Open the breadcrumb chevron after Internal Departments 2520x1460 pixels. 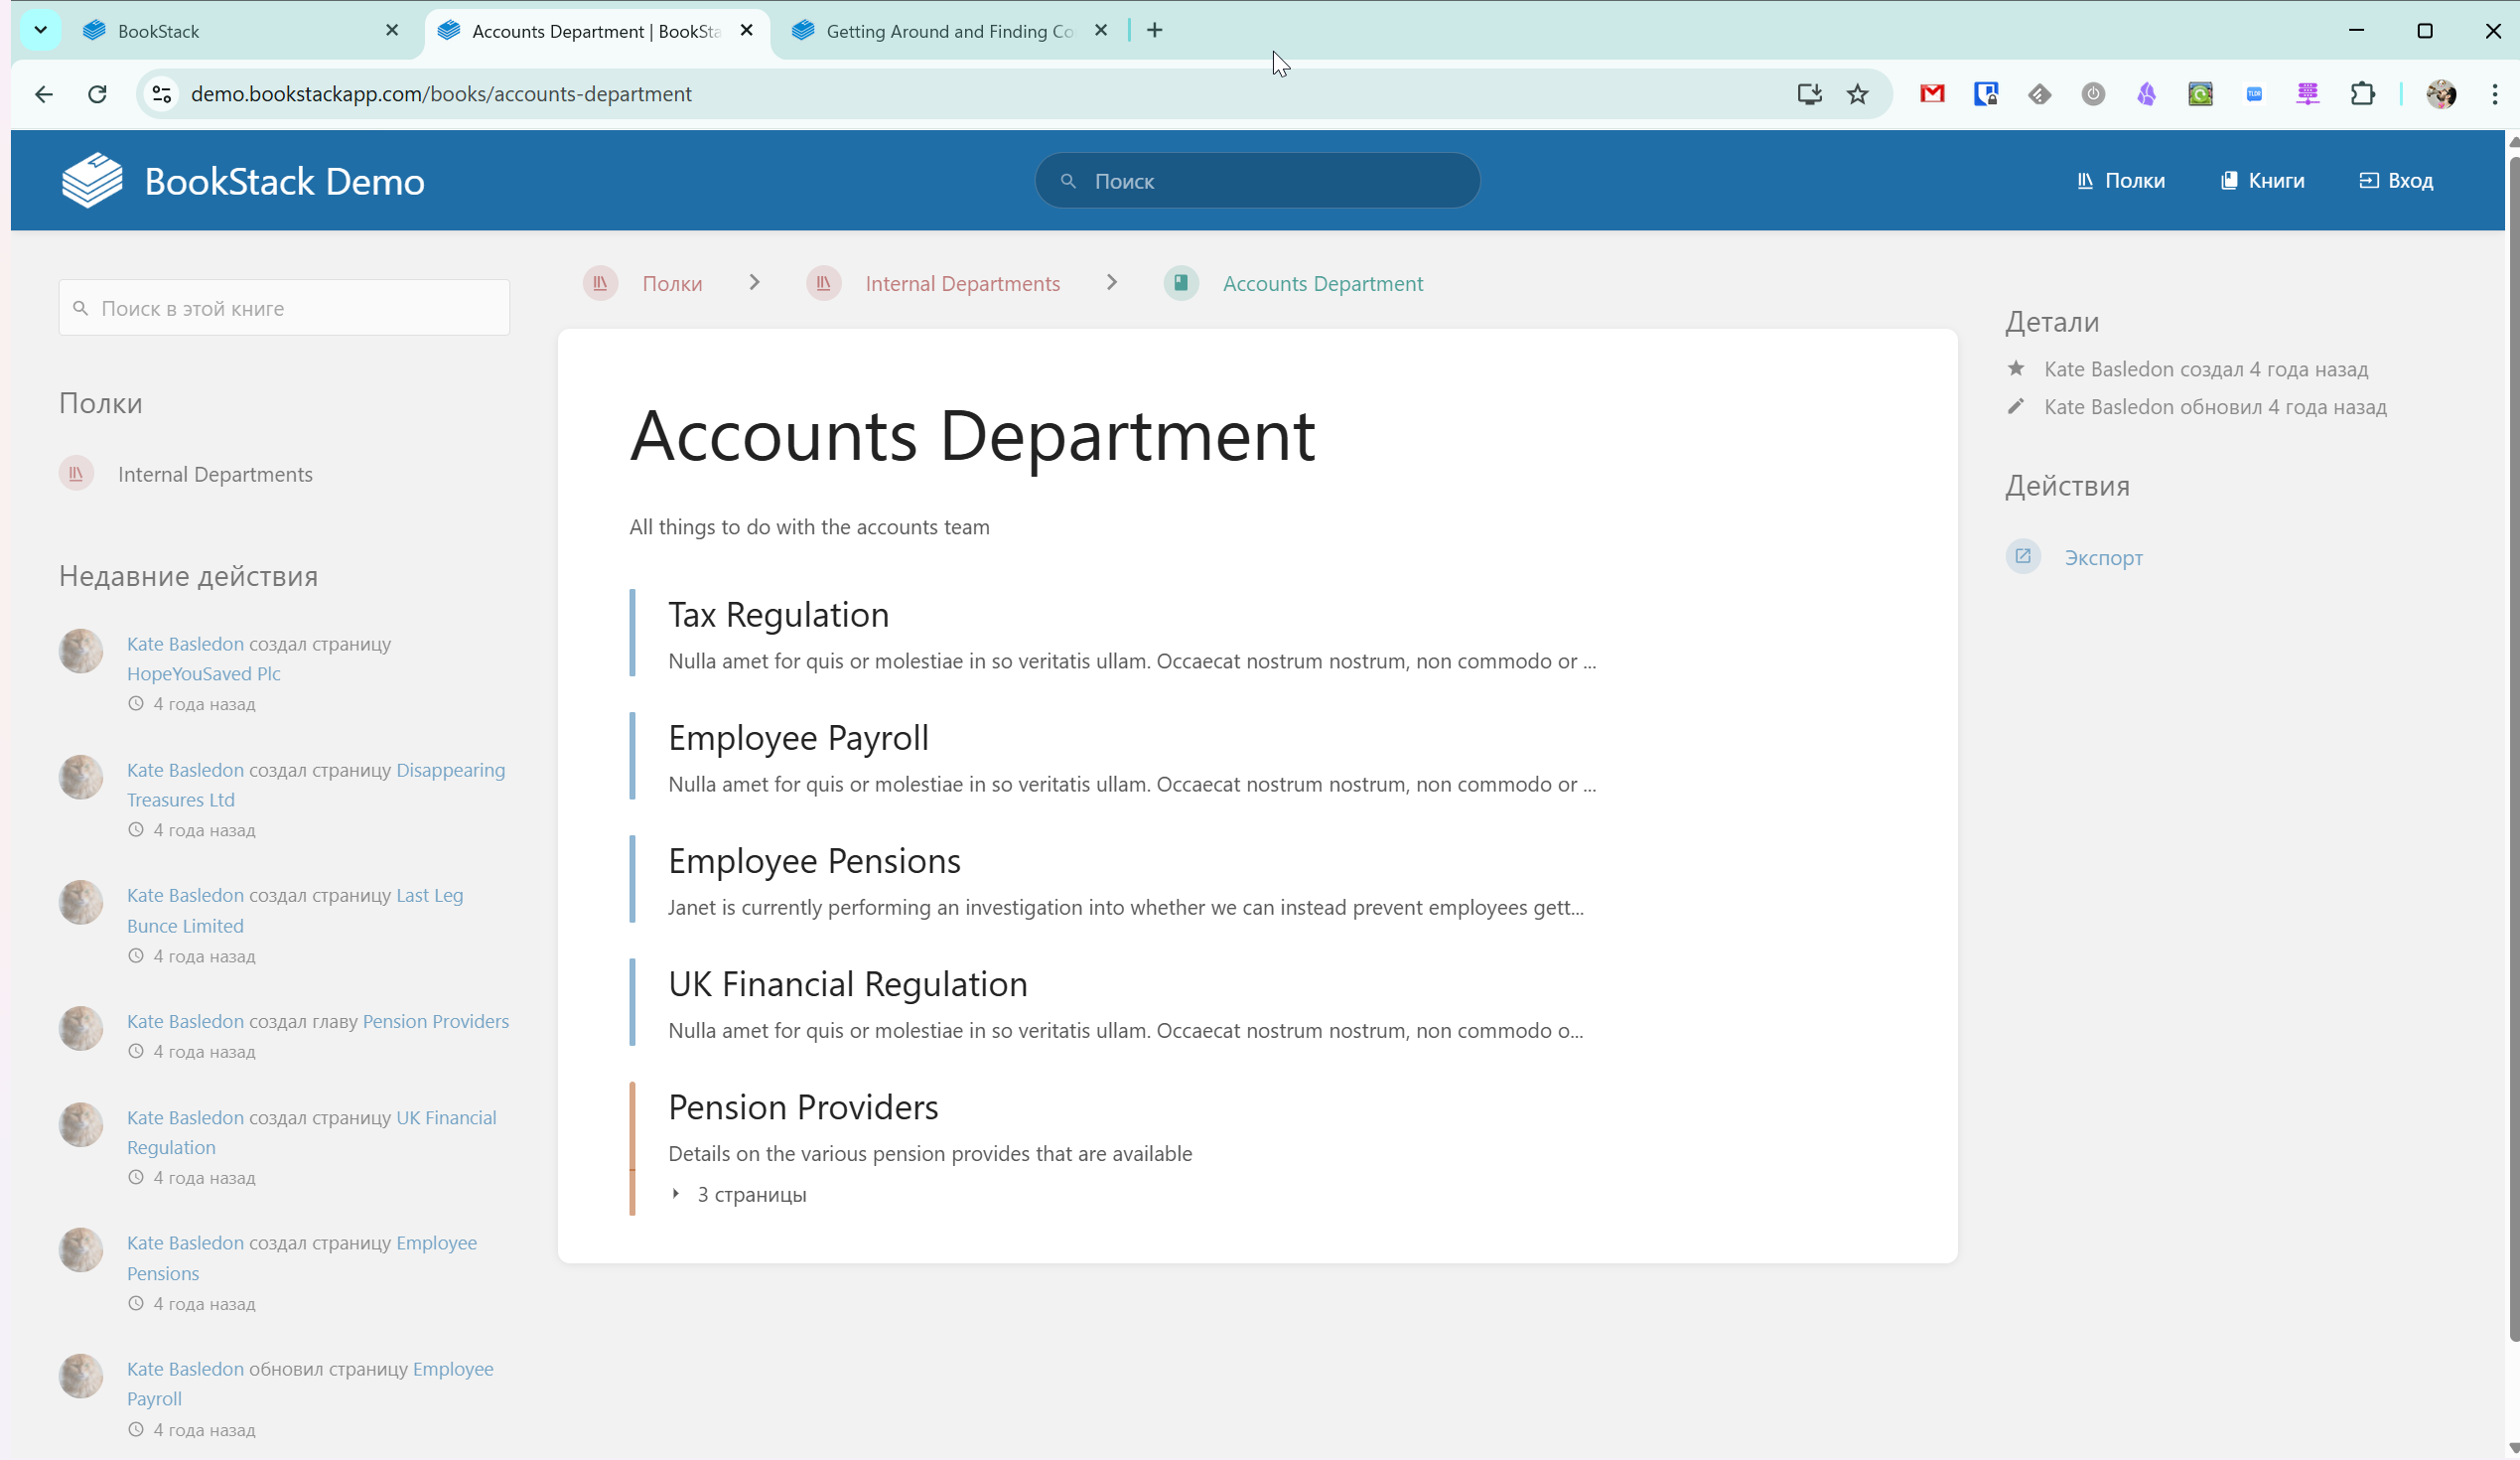[1111, 283]
